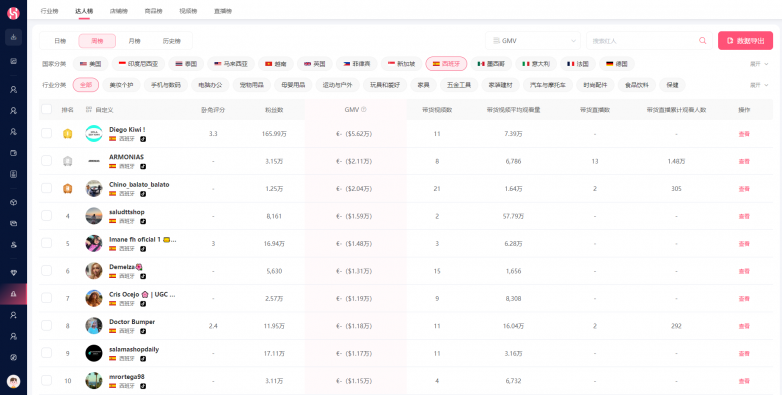The image size is (782, 395).
Task: Check the ARMONIAS row checkbox
Action: [46, 161]
